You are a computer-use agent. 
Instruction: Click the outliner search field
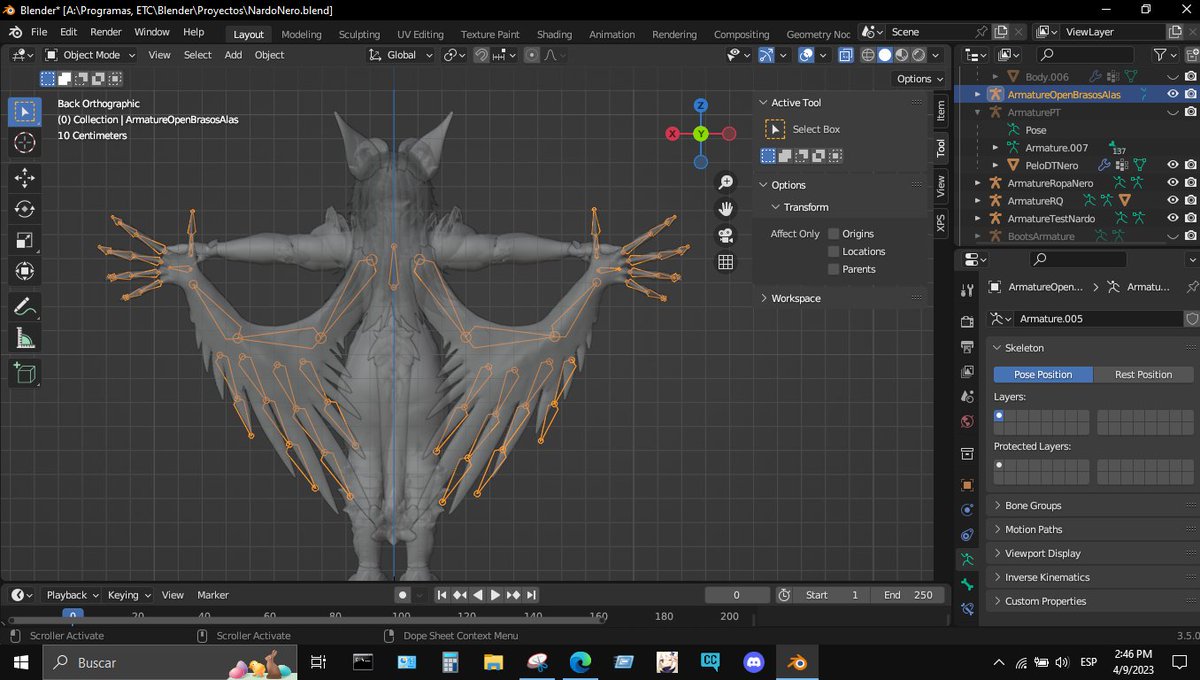1085,55
